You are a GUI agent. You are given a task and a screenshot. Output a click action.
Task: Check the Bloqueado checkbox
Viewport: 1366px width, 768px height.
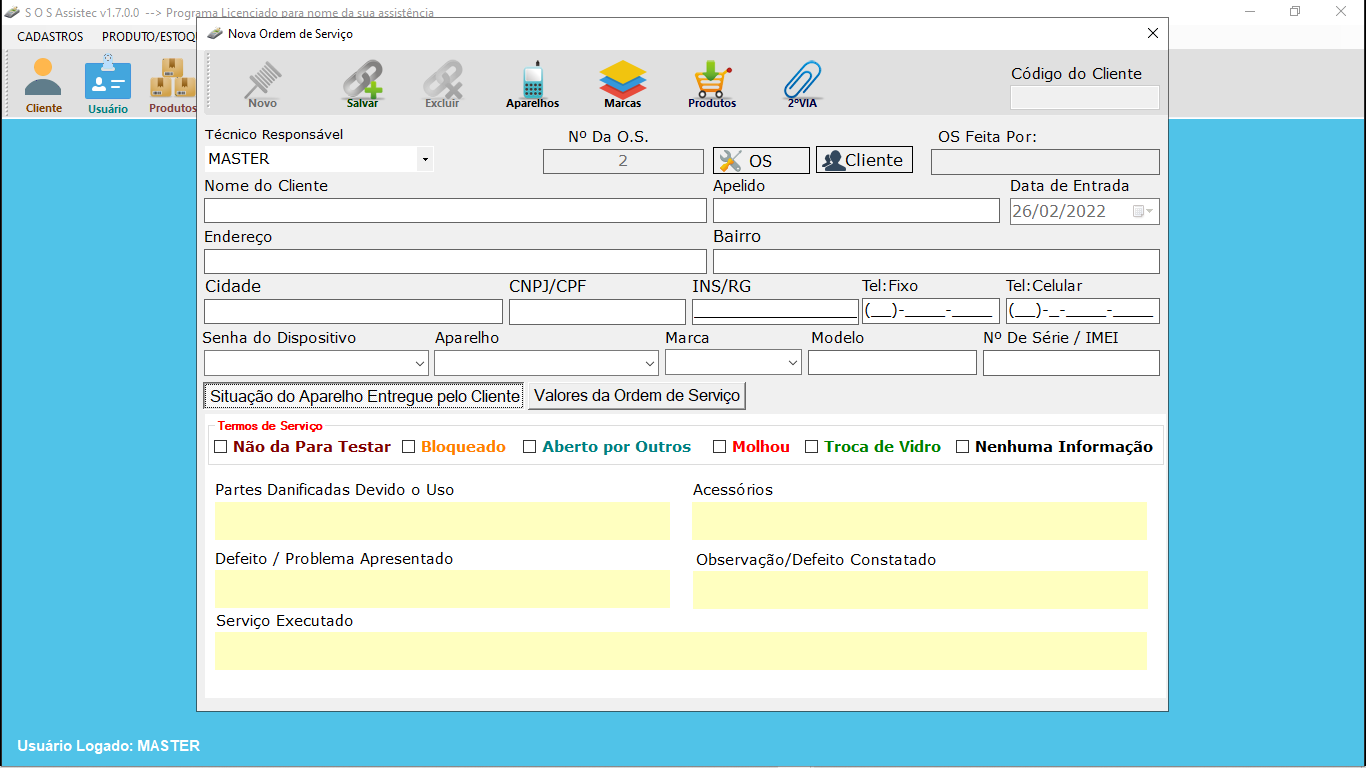tap(409, 447)
